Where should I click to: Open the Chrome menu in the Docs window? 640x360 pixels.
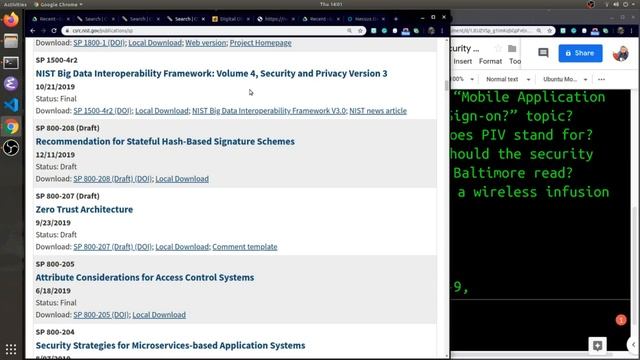tap(631, 31)
